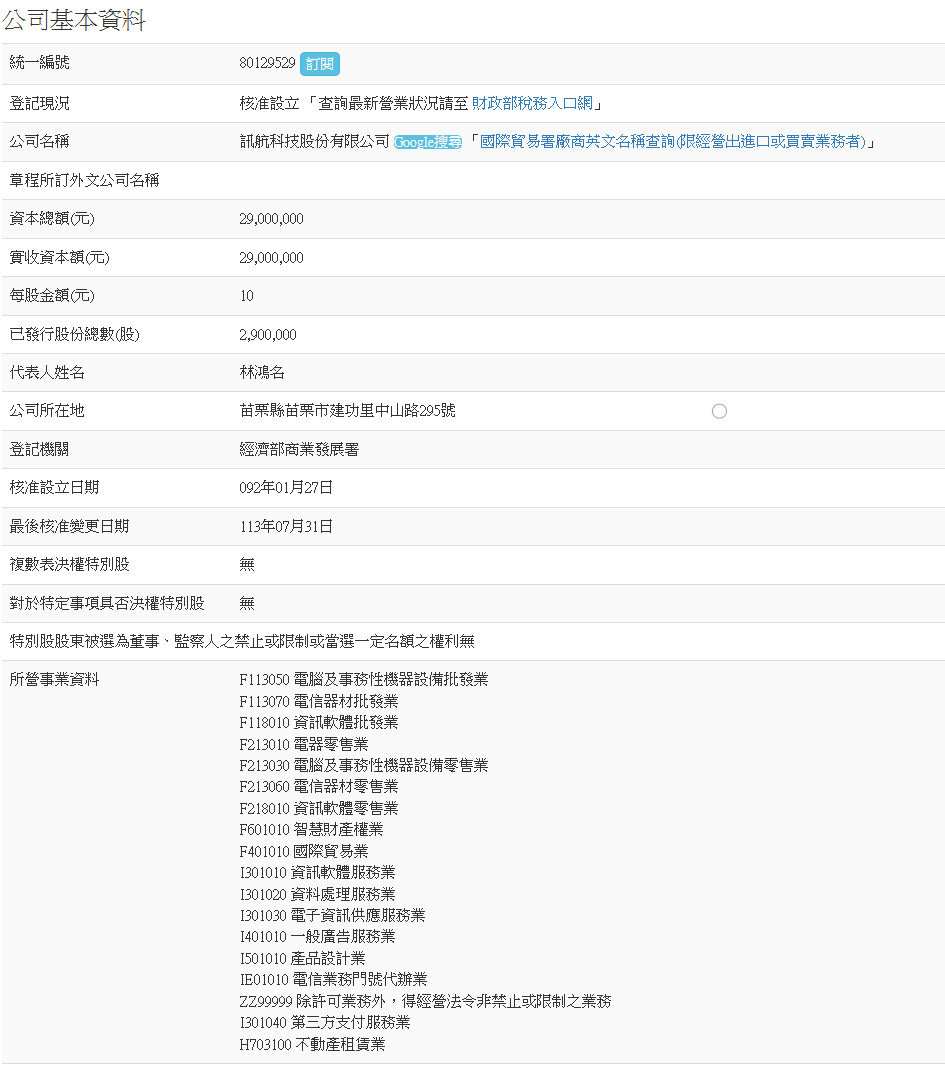Image resolution: width=945 pixels, height=1065 pixels.
Task: Click the Google搜尋 button
Action: (428, 142)
